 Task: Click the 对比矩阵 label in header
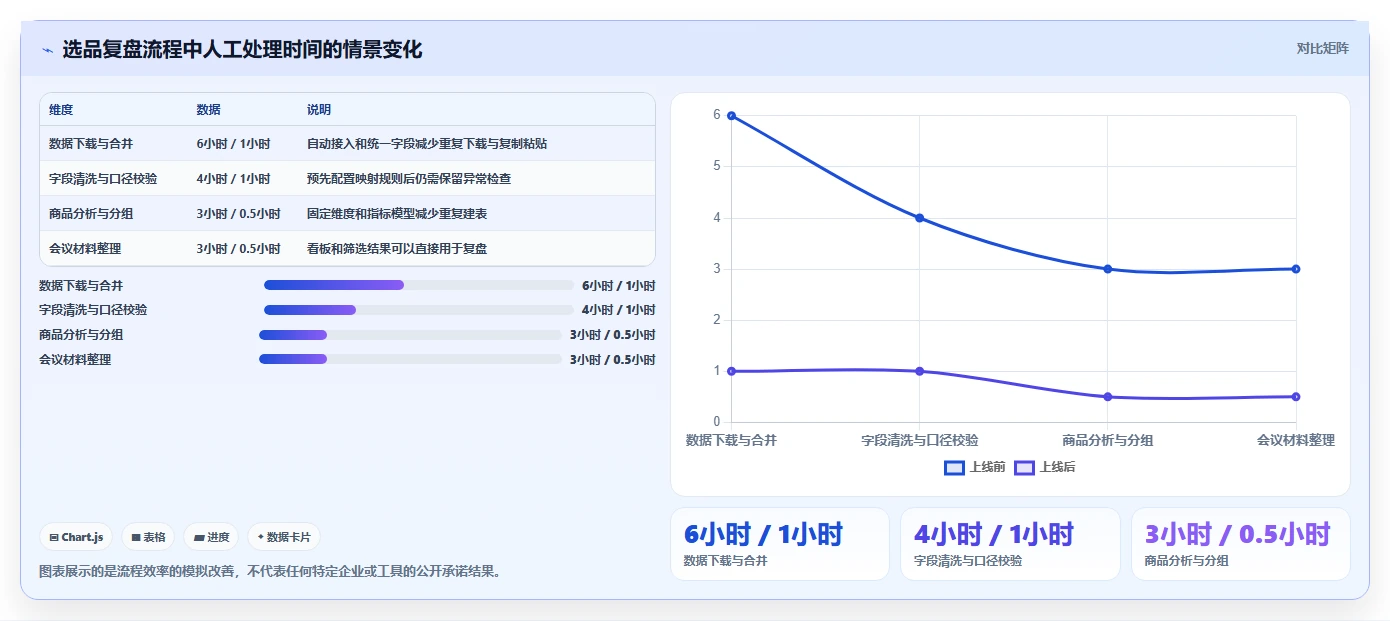tap(1322, 48)
